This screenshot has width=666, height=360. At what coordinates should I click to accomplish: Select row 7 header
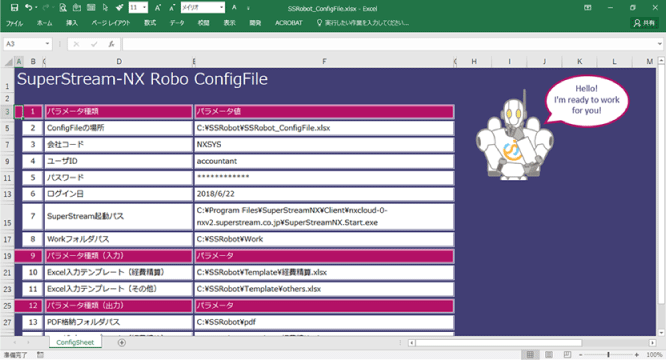click(x=7, y=145)
